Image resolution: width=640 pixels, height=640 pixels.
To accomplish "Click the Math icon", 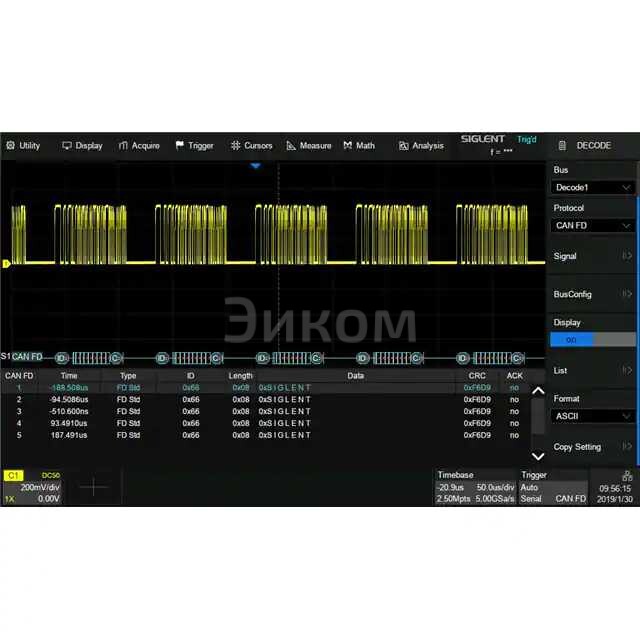I will coord(348,145).
